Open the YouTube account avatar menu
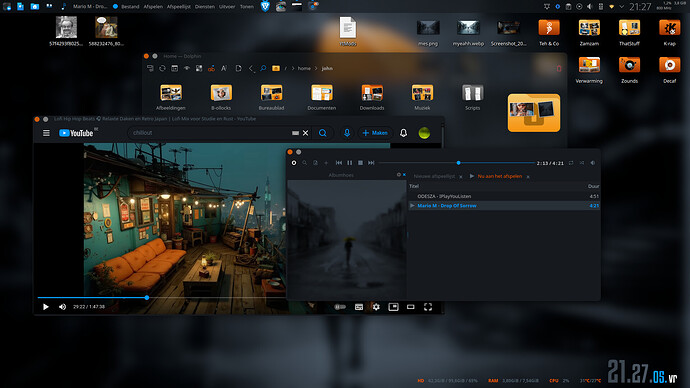This screenshot has height=388, width=690. coord(424,133)
